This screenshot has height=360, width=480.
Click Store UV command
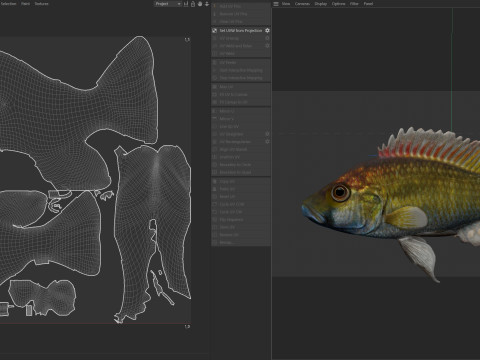click(x=241, y=227)
